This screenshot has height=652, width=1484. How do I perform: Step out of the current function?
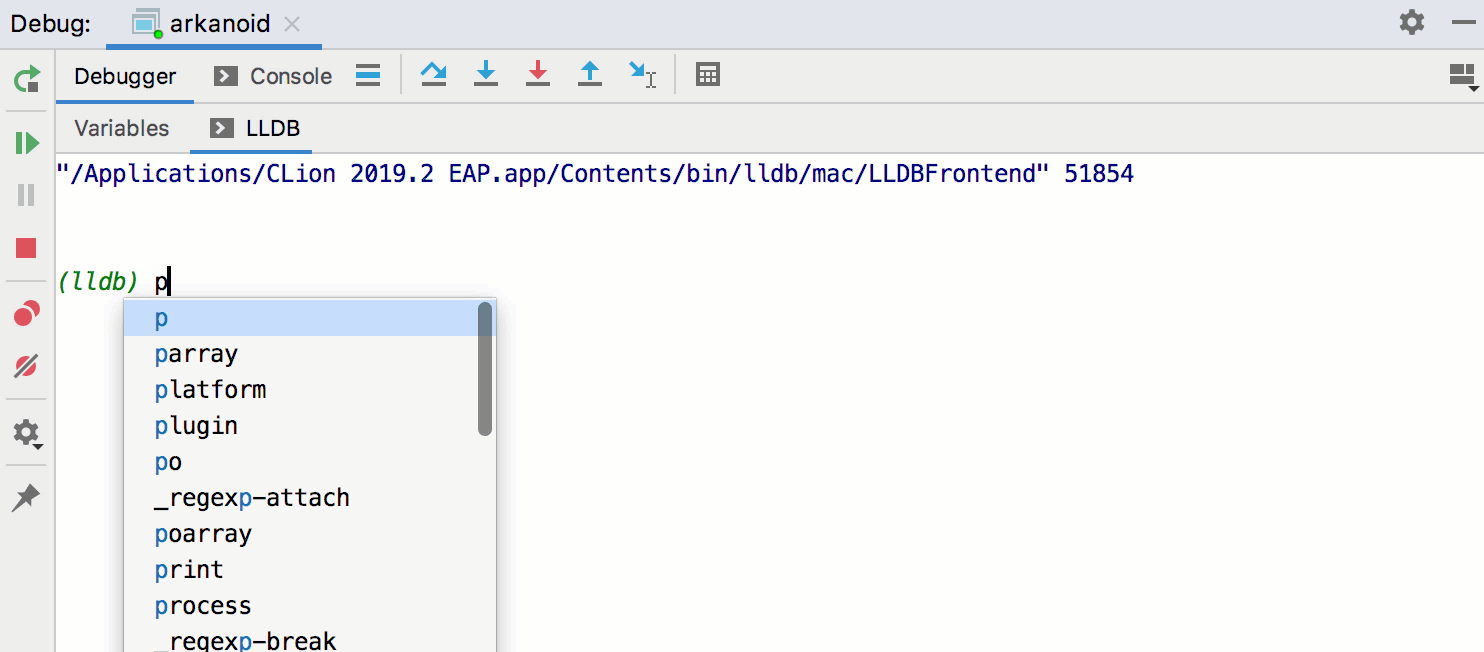tap(590, 74)
